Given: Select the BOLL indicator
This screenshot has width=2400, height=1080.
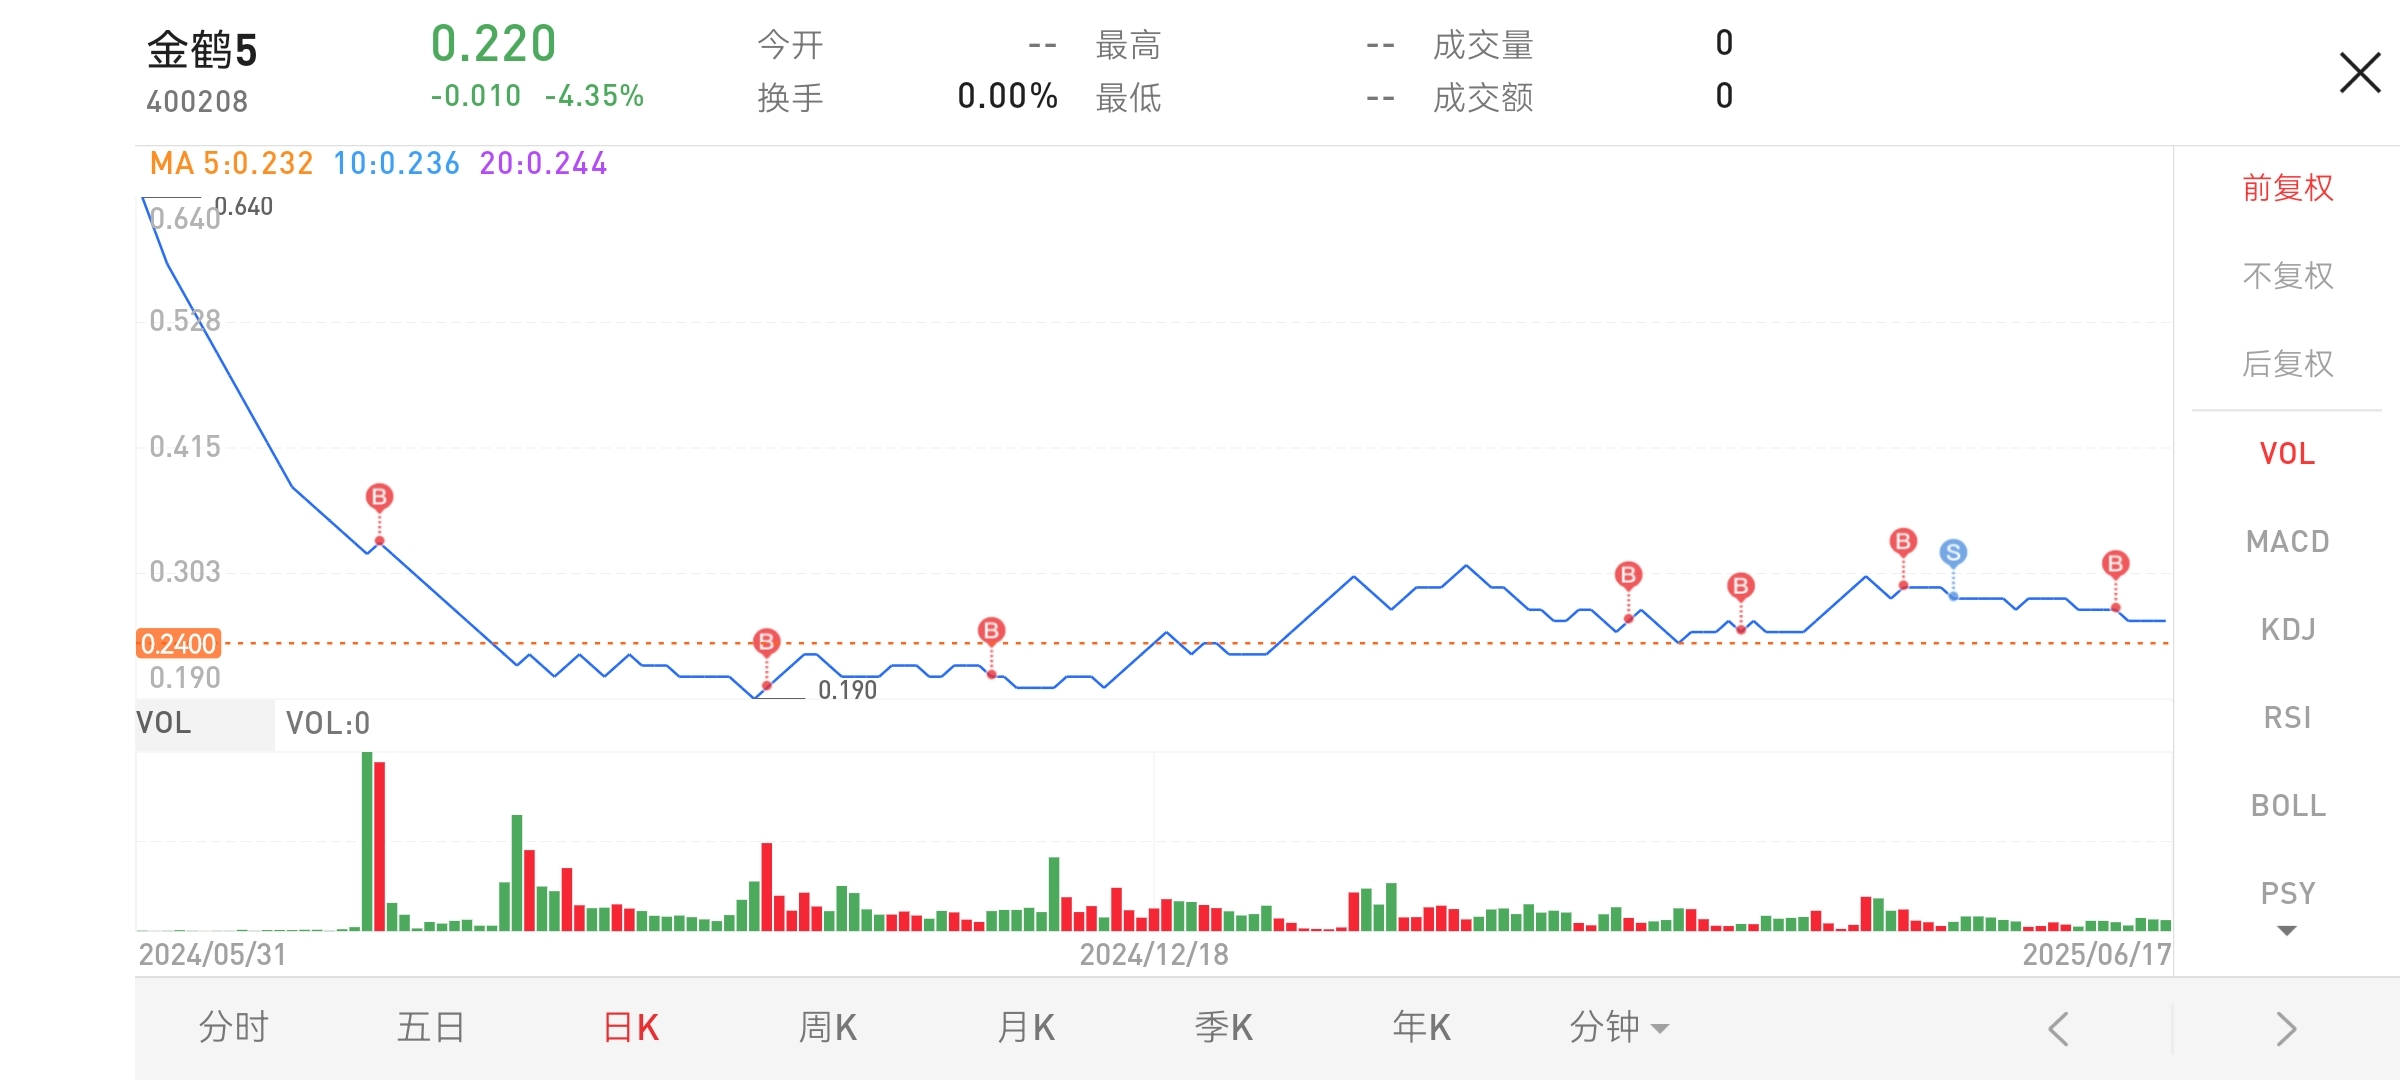Looking at the screenshot, I should tap(2287, 805).
